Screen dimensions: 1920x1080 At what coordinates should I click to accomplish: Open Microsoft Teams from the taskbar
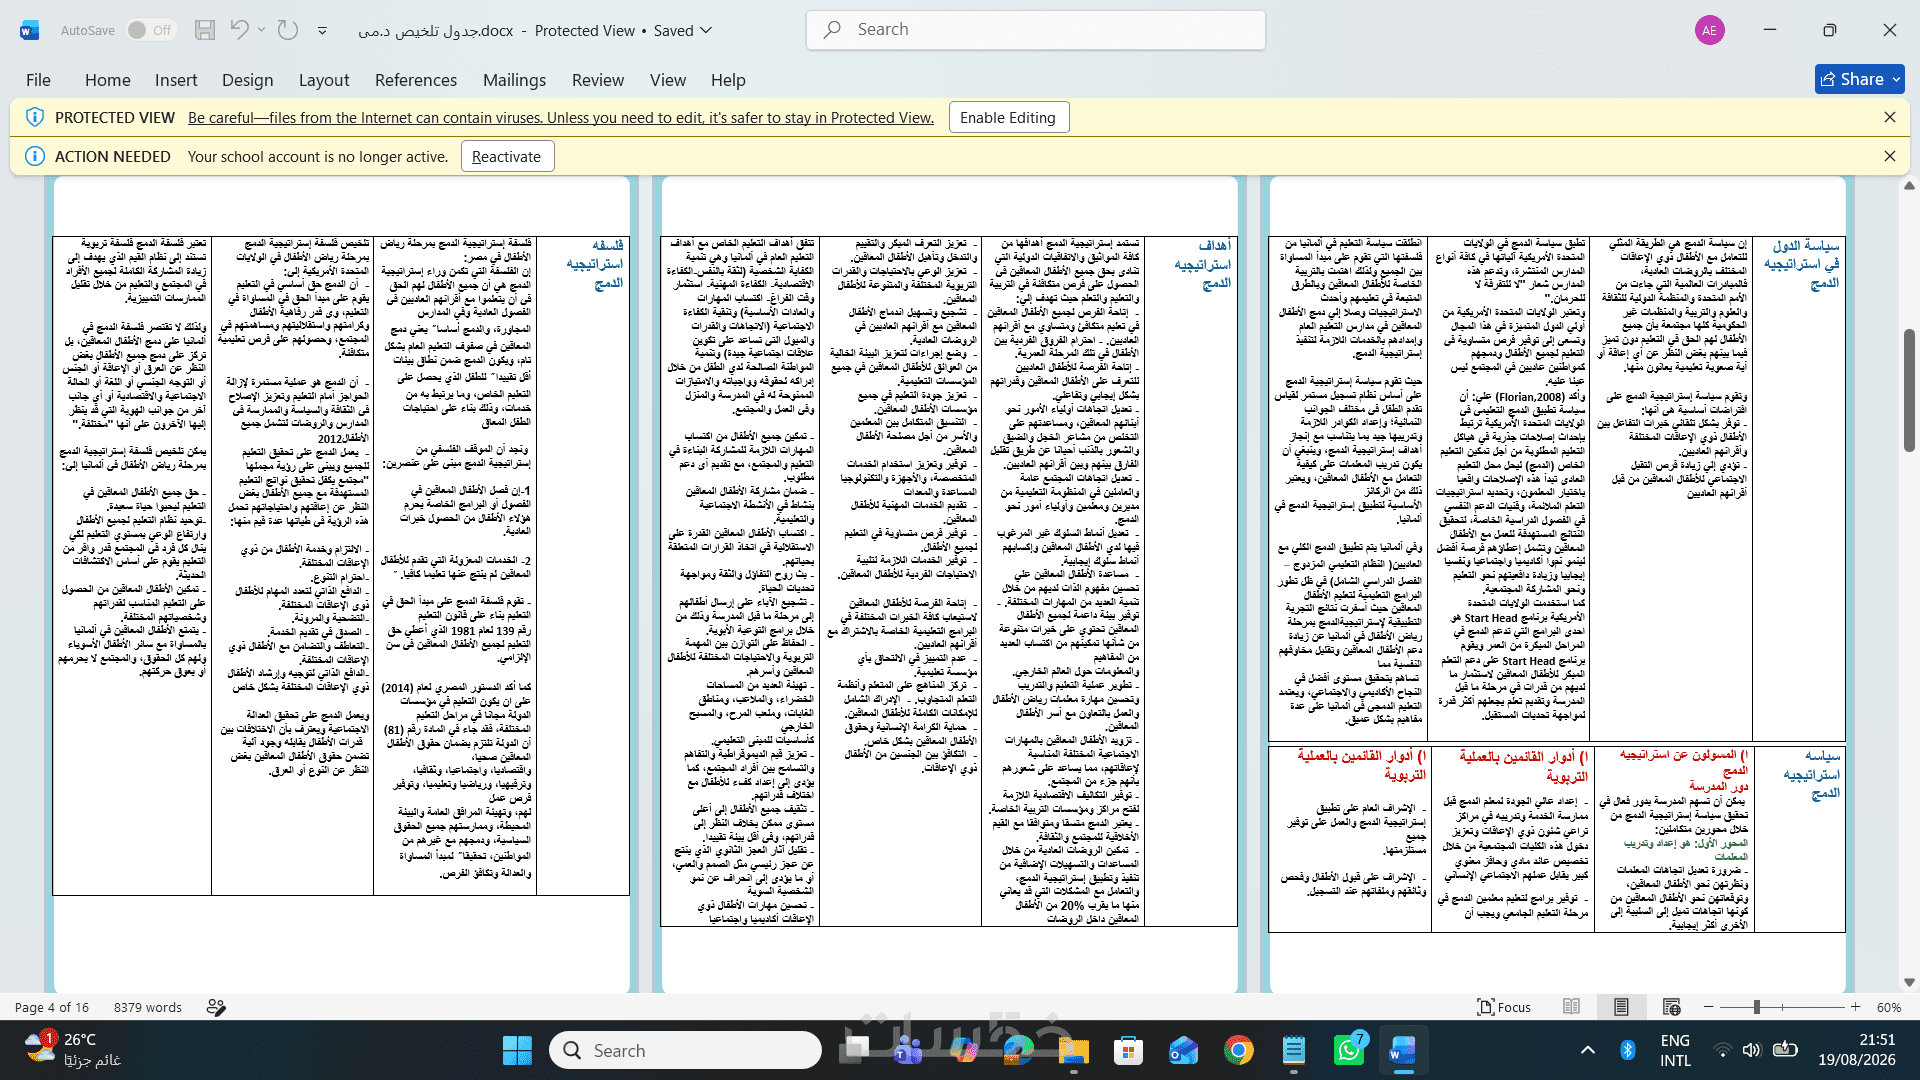[x=909, y=1051]
